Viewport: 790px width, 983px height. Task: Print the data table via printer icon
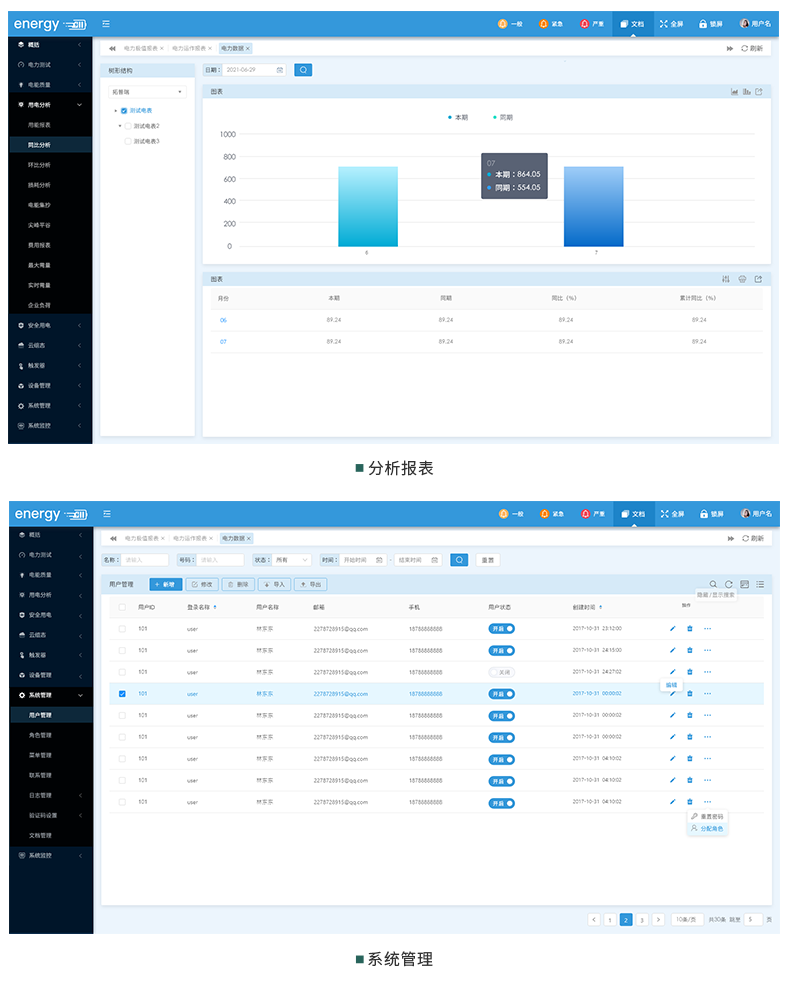[x=742, y=279]
